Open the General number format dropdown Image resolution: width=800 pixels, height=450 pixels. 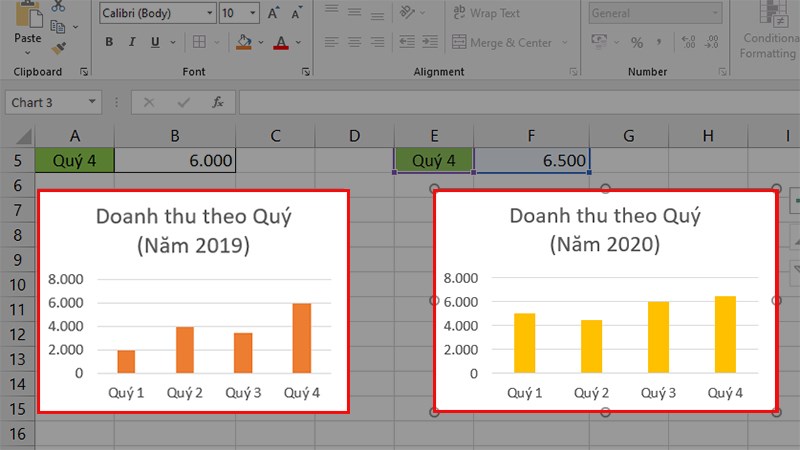tap(715, 13)
